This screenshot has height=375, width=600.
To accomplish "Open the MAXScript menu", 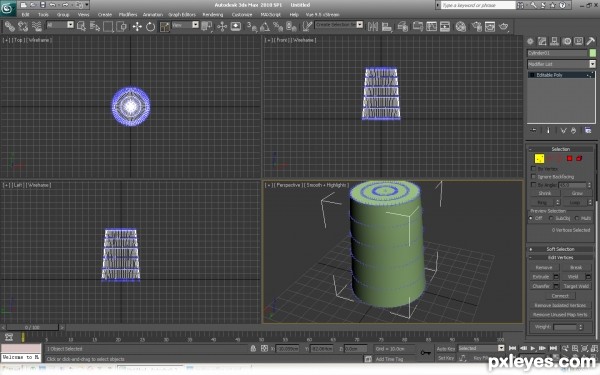I will coord(271,15).
